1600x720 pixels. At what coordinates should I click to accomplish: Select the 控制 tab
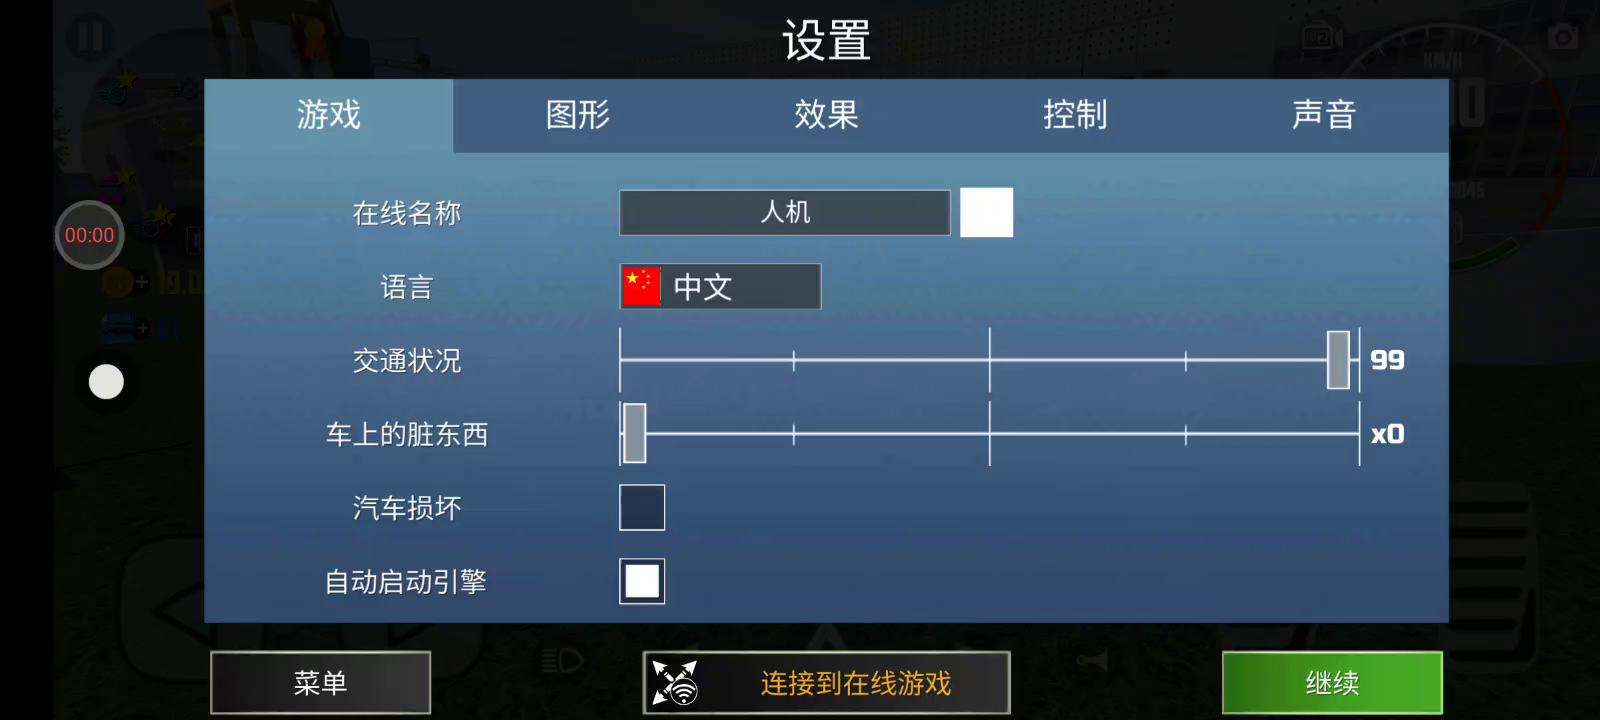tap(1075, 115)
